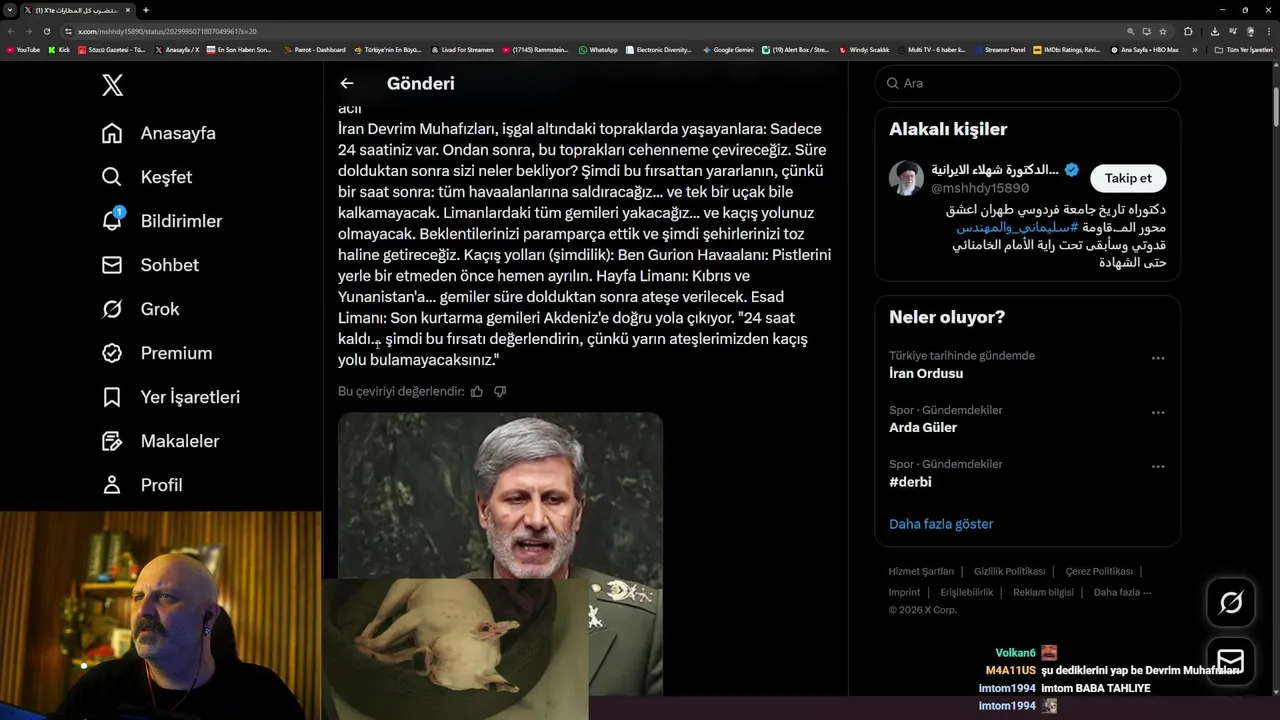This screenshot has width=1280, height=720.
Task: Open floating Grok button
Action: [1231, 602]
